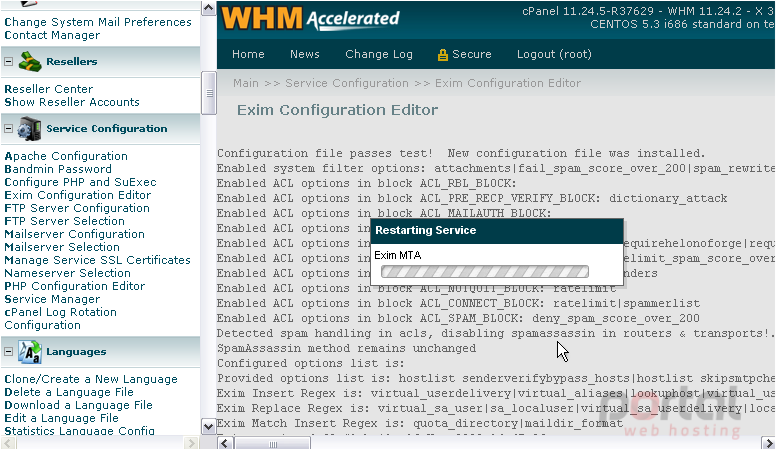Click the Languages section heading
Screen dimensions: 776x450
click(76, 351)
